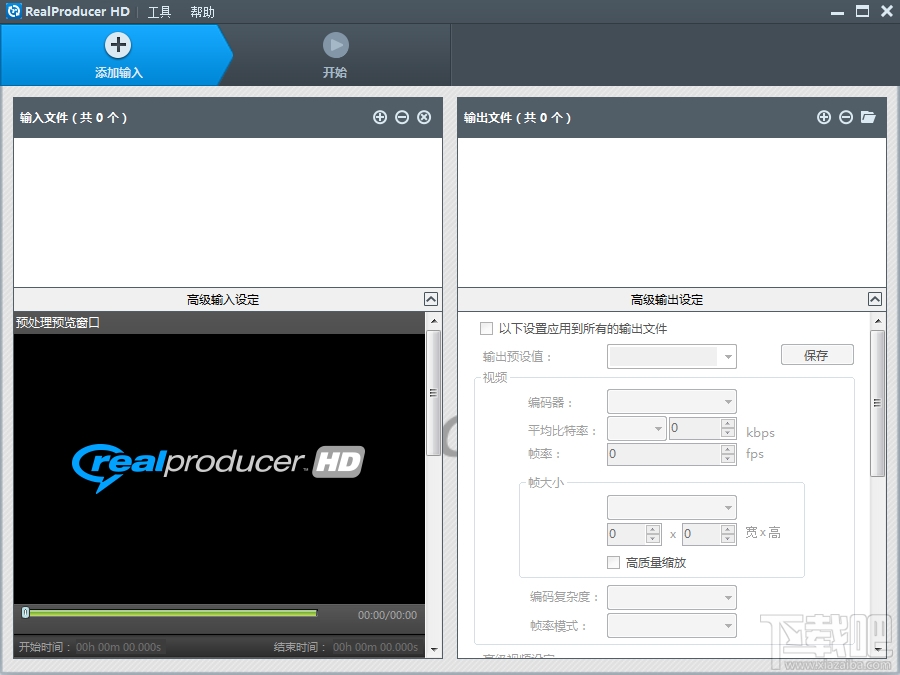Screen dimensions: 900x675
Task: Click the remove input minus icon
Action: tap(402, 117)
